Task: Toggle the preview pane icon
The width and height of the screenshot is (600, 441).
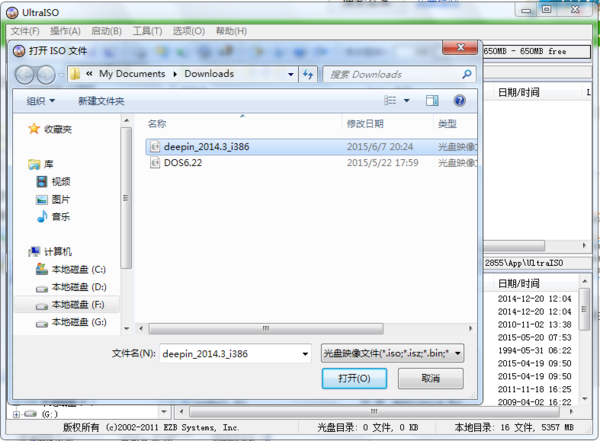Action: tap(432, 101)
